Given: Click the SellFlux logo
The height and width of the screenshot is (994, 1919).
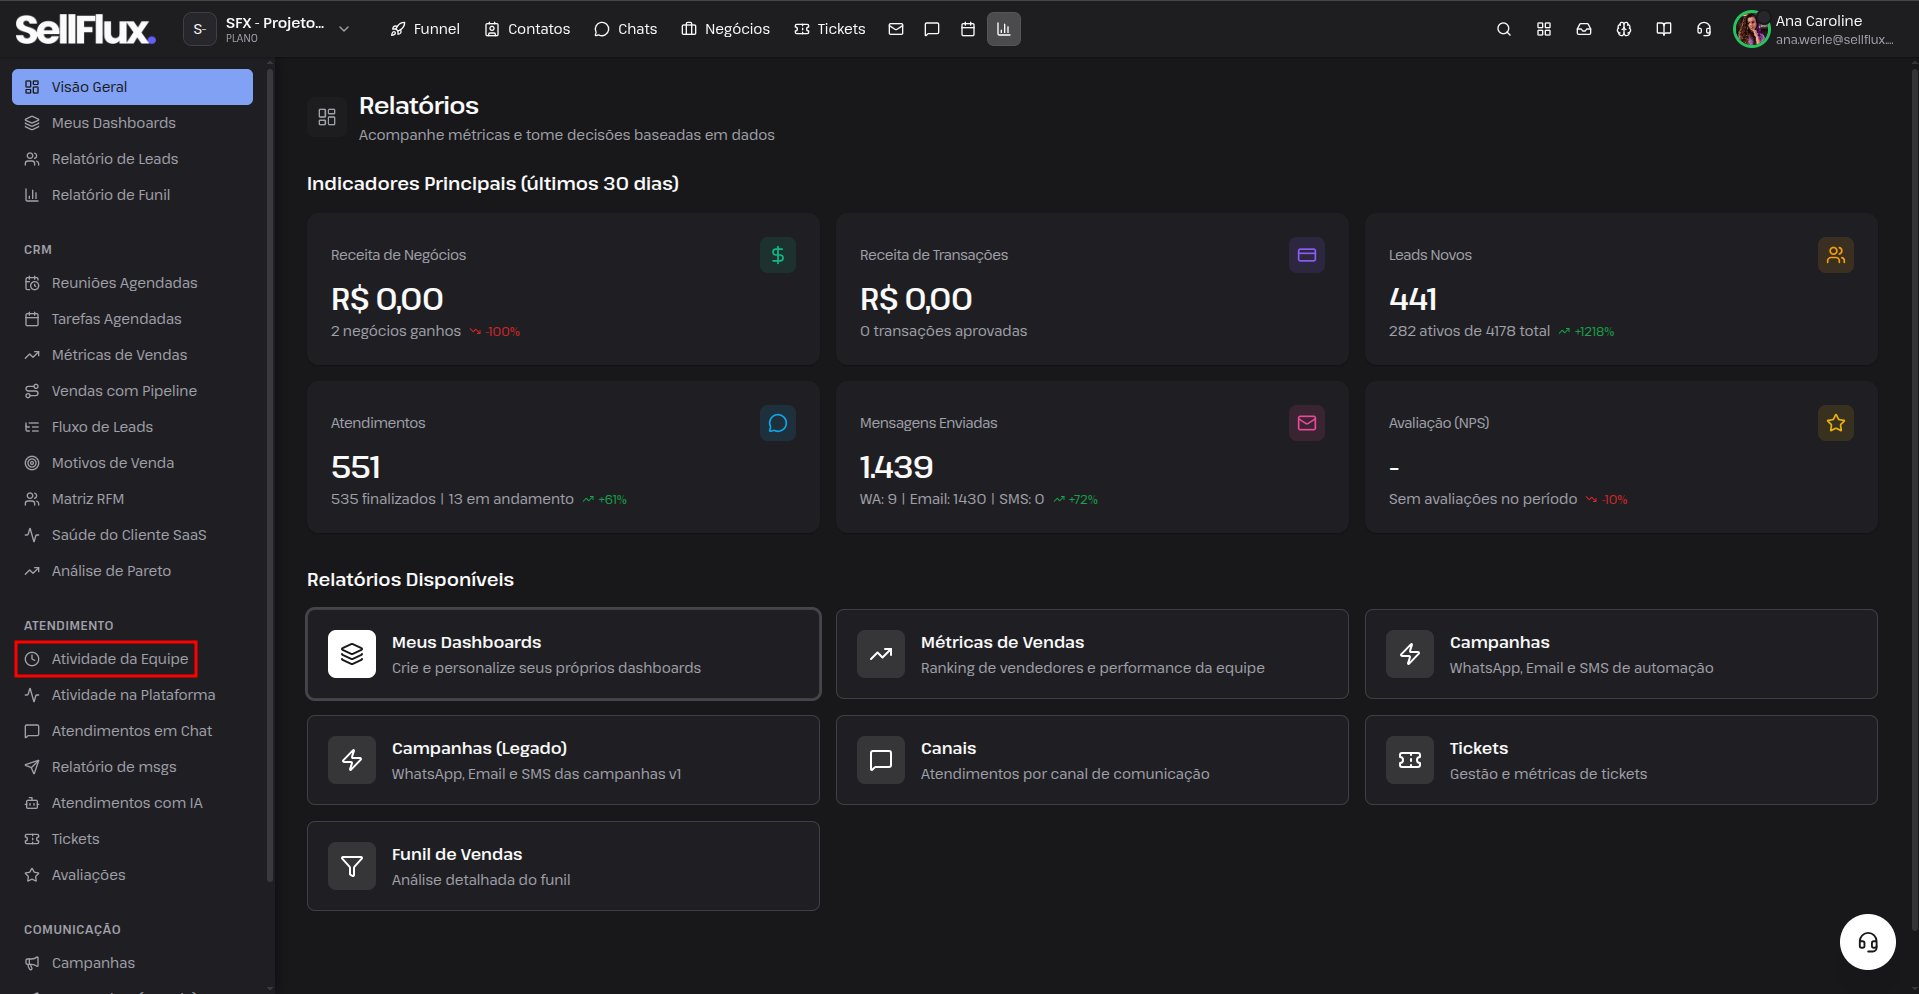Looking at the screenshot, I should tap(85, 30).
